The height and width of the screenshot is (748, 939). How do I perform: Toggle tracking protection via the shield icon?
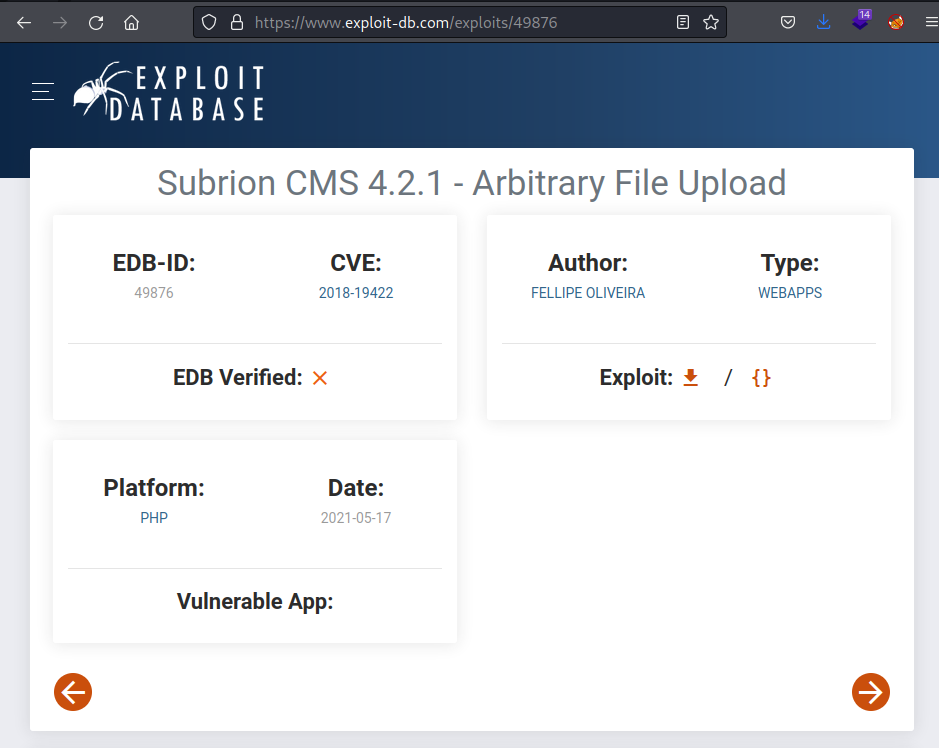209,21
